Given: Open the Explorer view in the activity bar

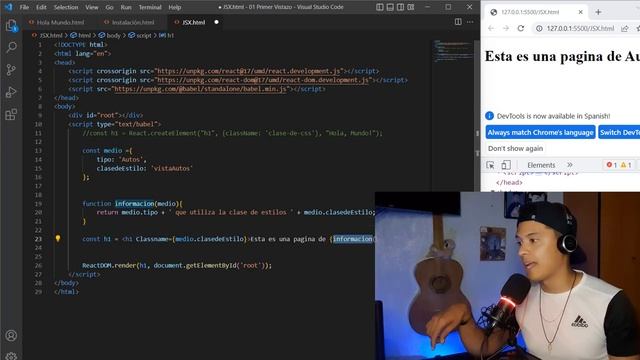Looking at the screenshot, I should click(x=11, y=26).
